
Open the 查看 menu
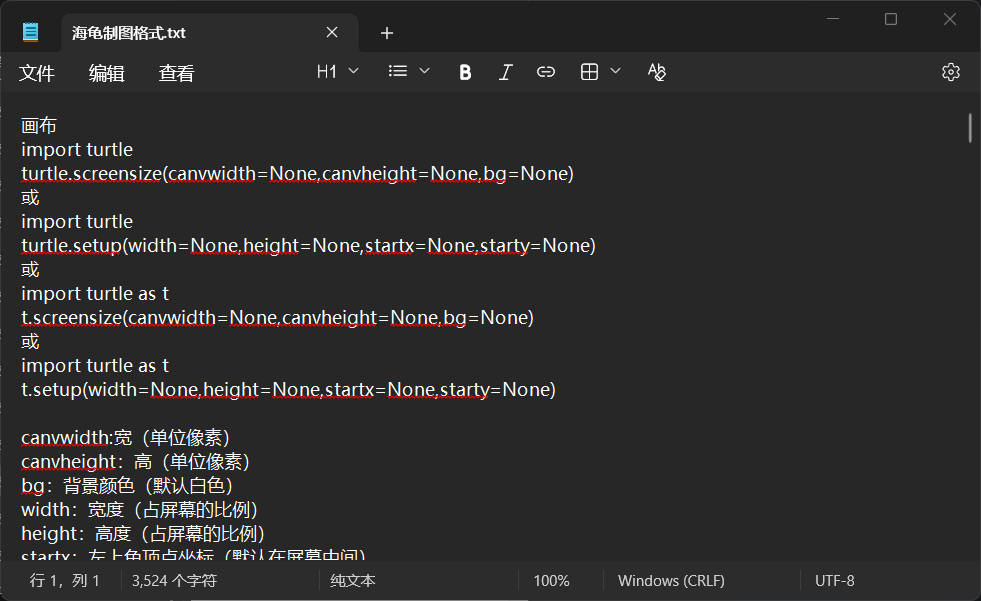(x=176, y=73)
